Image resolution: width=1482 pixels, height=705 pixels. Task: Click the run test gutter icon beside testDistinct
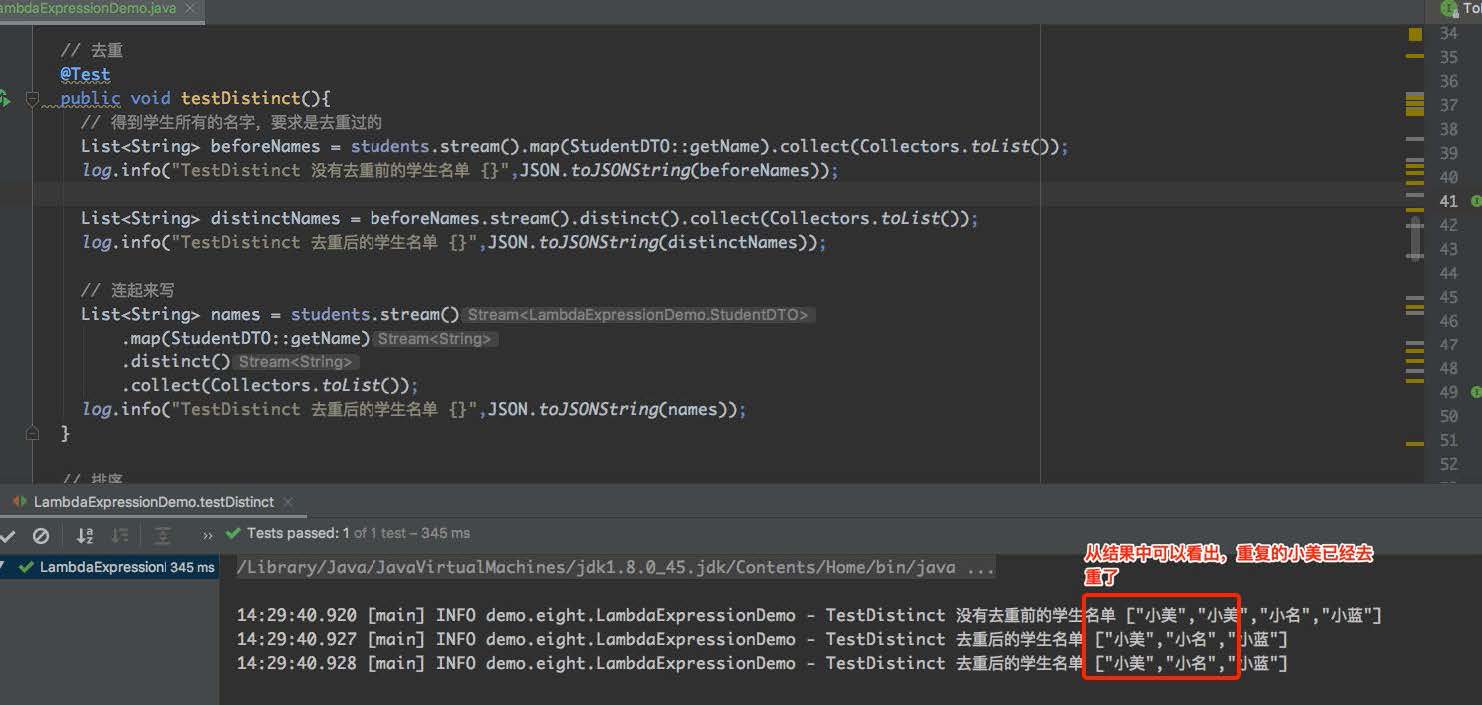click(x=4, y=98)
